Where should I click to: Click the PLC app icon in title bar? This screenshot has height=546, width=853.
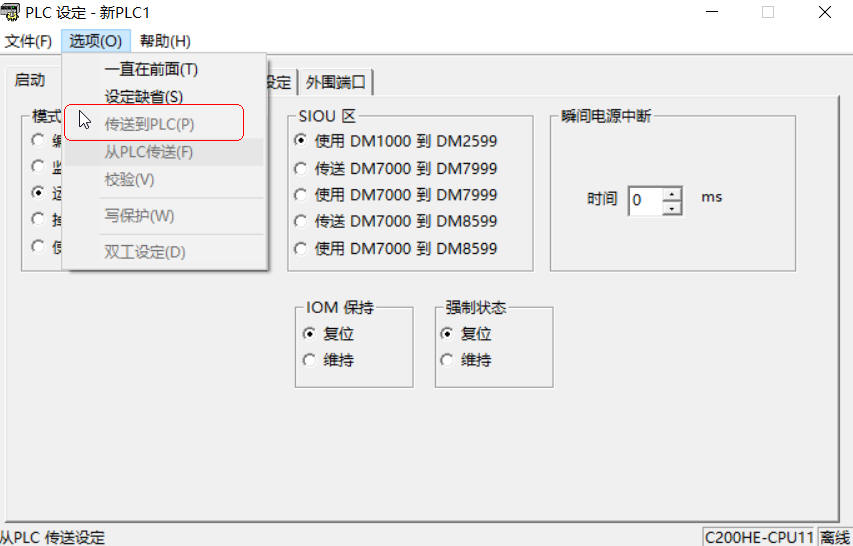tap(11, 13)
